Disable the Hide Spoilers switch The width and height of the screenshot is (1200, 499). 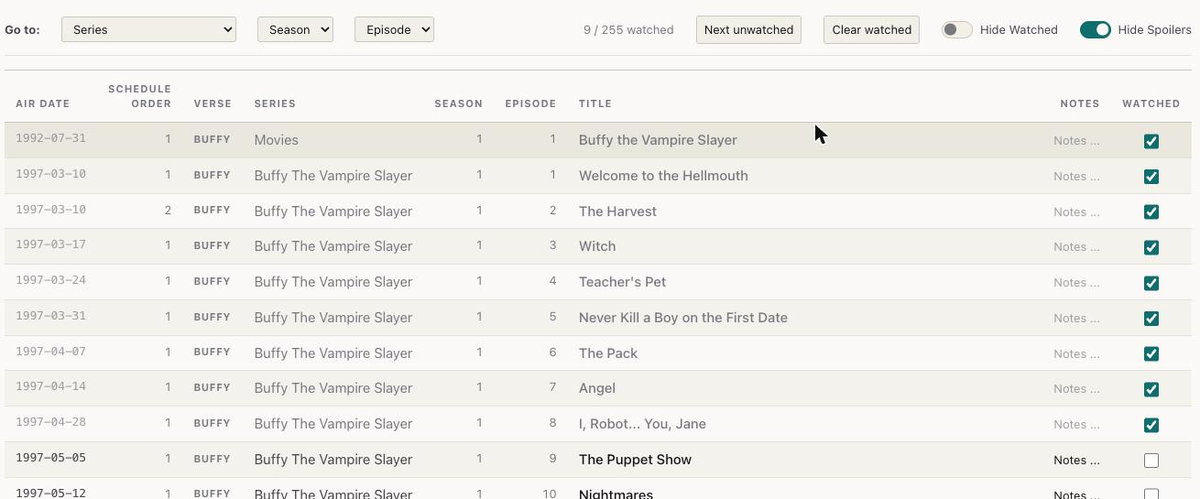pos(1095,30)
